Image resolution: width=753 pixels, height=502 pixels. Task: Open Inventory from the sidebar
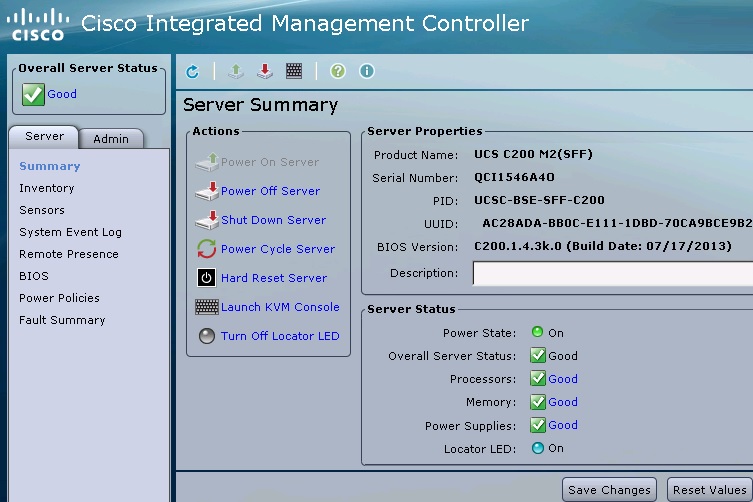[x=47, y=188]
